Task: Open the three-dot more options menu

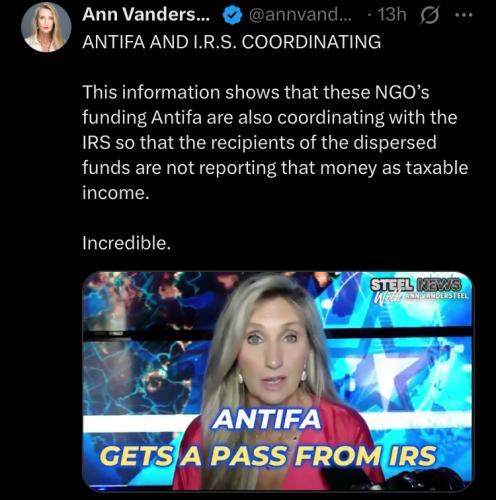Action: [x=464, y=15]
